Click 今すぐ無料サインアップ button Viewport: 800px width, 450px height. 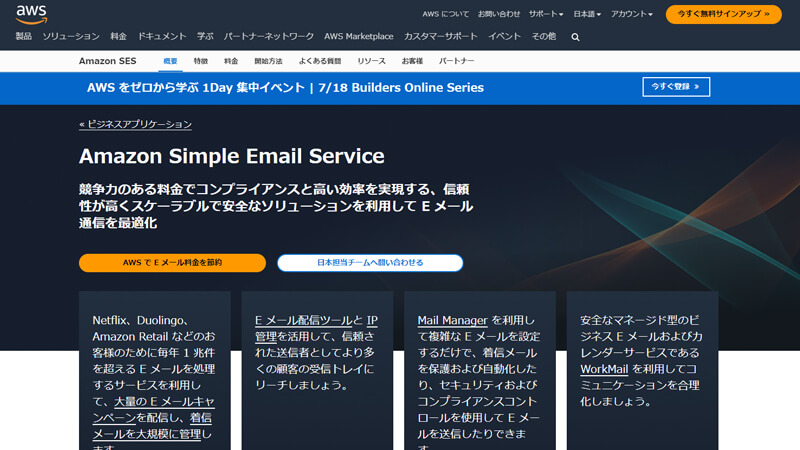[x=723, y=14]
